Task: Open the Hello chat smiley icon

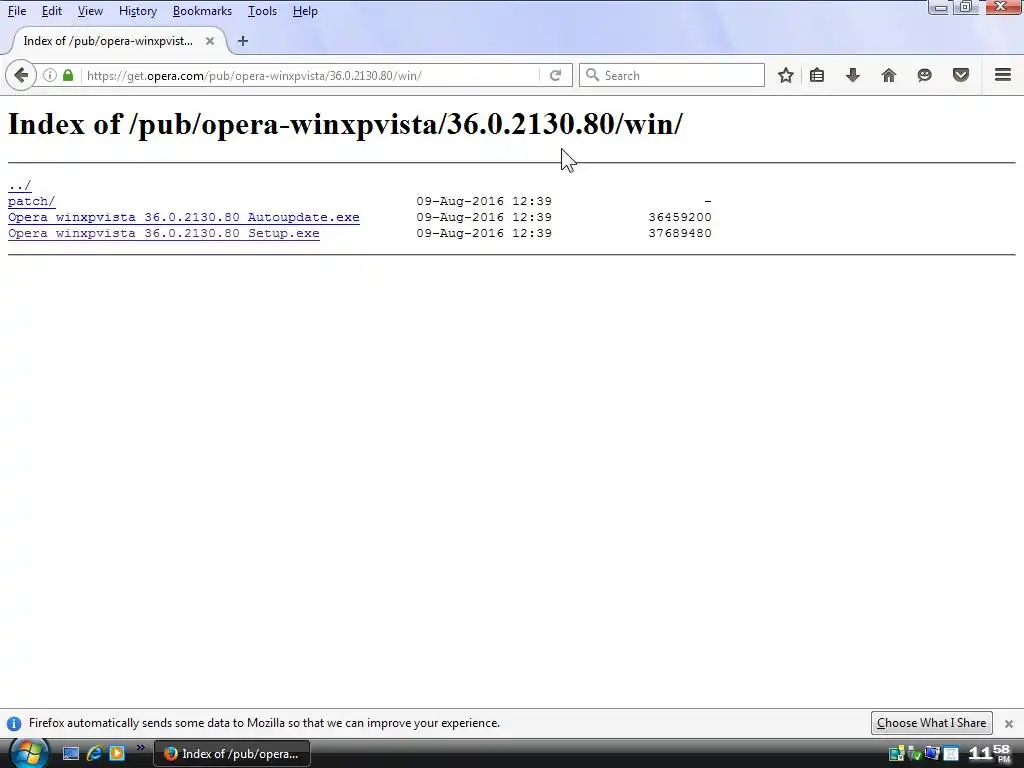Action: (925, 75)
